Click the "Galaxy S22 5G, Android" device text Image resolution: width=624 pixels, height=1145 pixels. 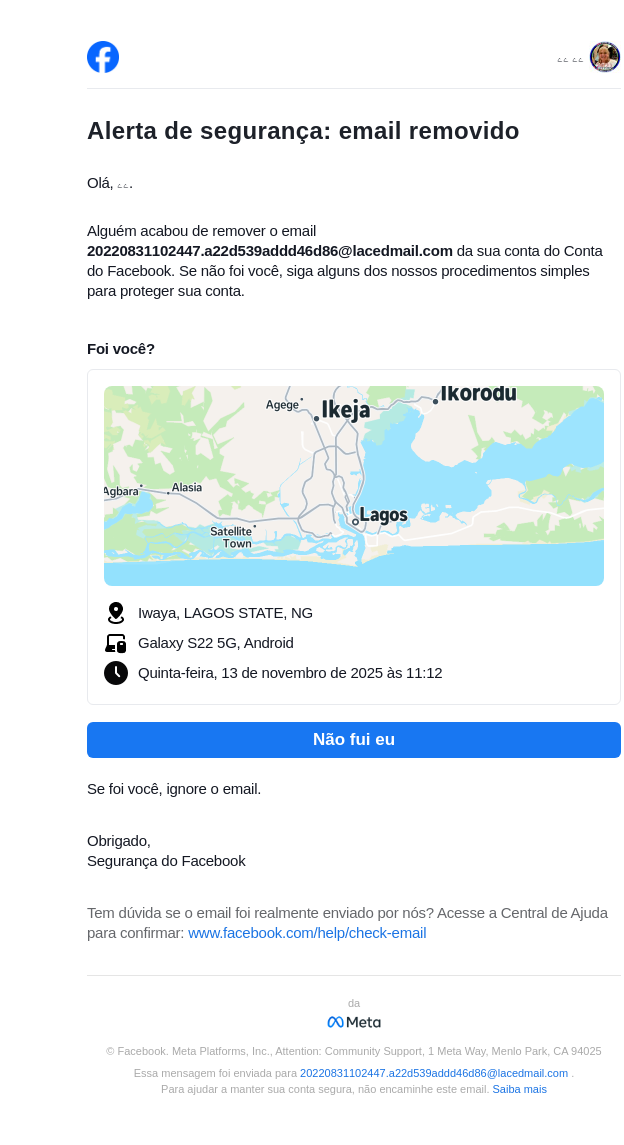(216, 643)
